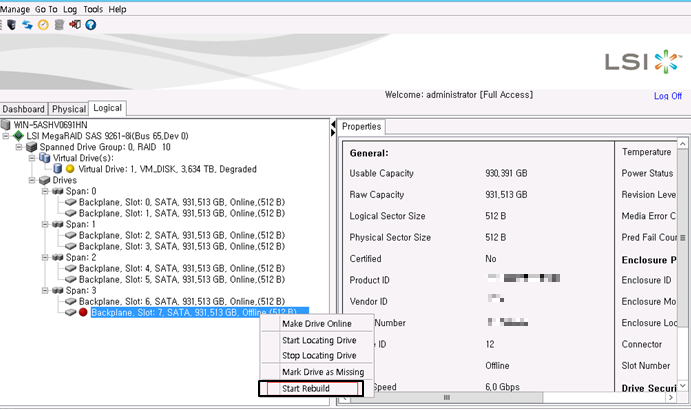Screen dimensions: 691x410
Task: Select Backplane Slot: 5 drive row
Action: coord(182,280)
